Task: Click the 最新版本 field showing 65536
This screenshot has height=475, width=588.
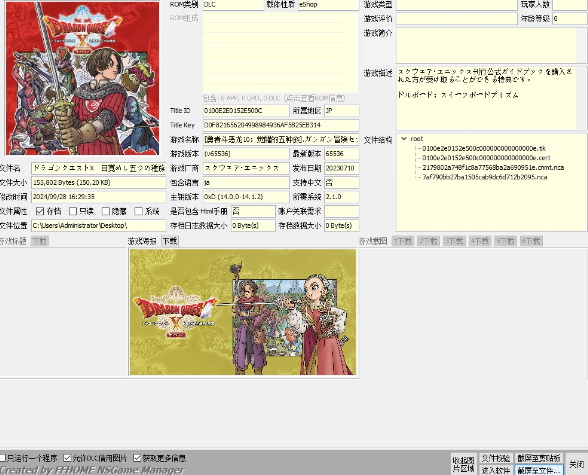Action: (x=341, y=154)
